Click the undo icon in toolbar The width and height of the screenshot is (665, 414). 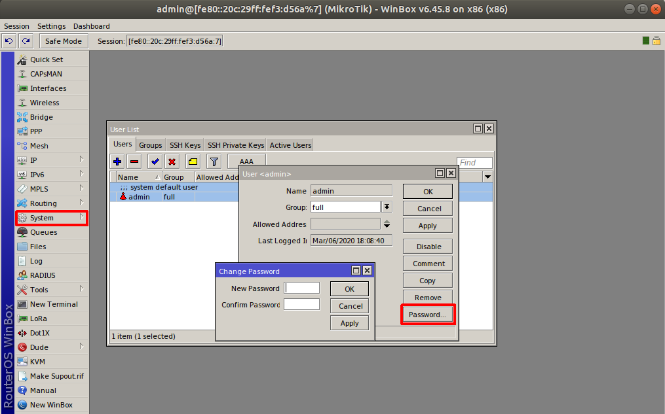(x=9, y=41)
